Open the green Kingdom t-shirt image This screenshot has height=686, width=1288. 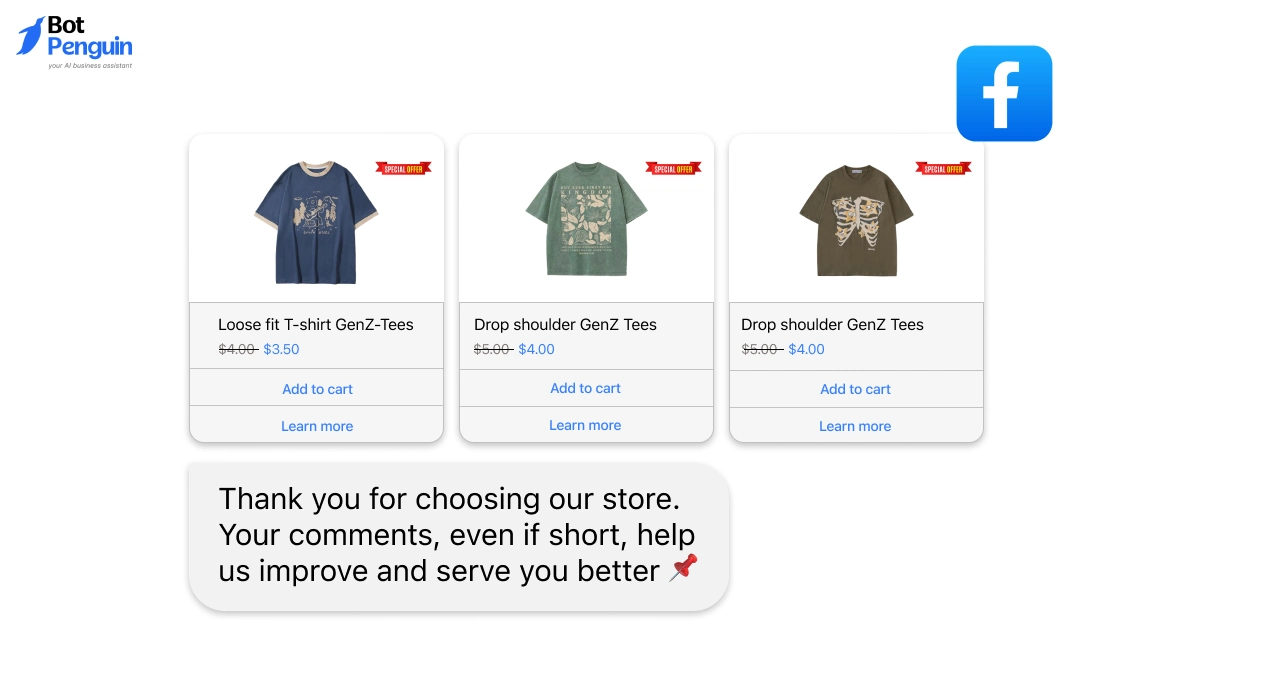click(586, 220)
